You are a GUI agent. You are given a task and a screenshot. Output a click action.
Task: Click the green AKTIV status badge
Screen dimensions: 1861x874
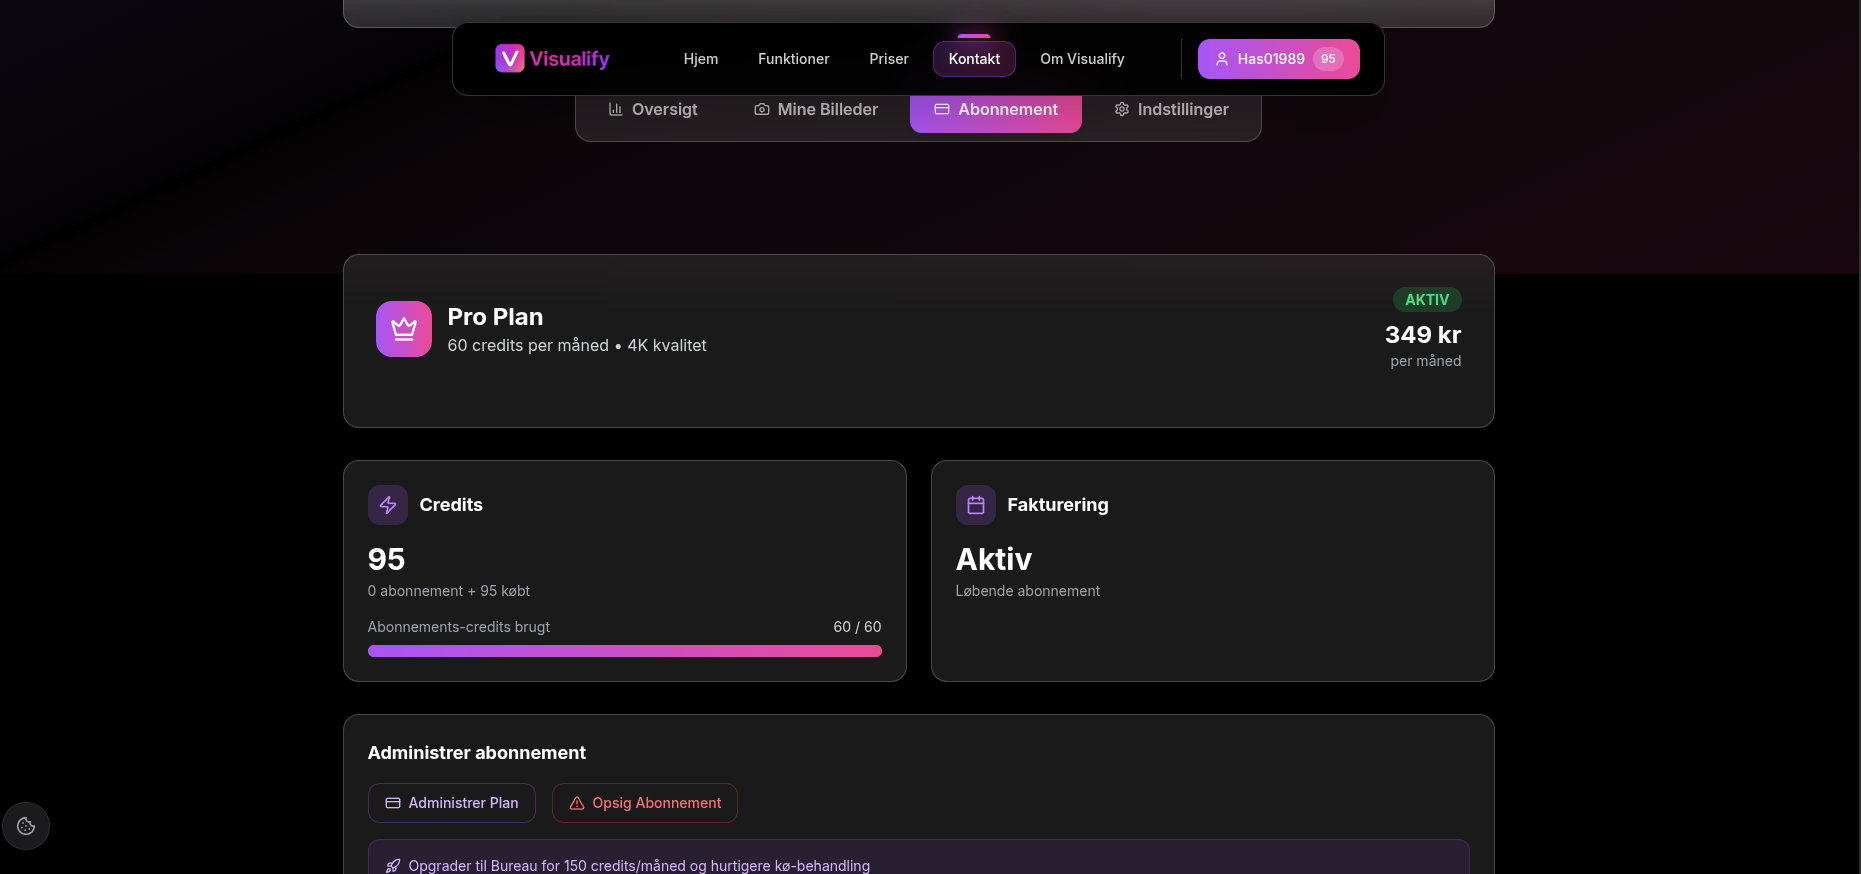[x=1426, y=300]
